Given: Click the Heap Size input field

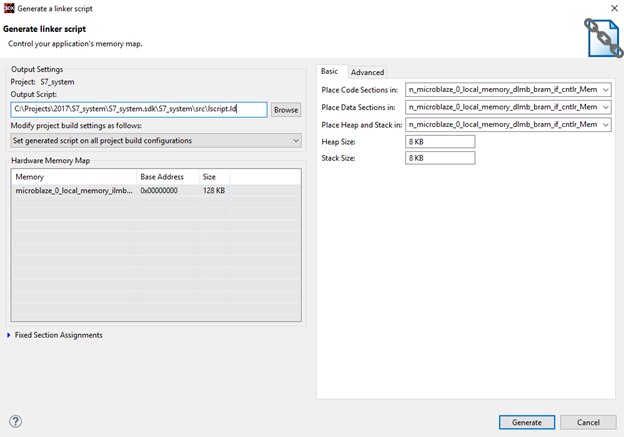Looking at the screenshot, I should 440,141.
